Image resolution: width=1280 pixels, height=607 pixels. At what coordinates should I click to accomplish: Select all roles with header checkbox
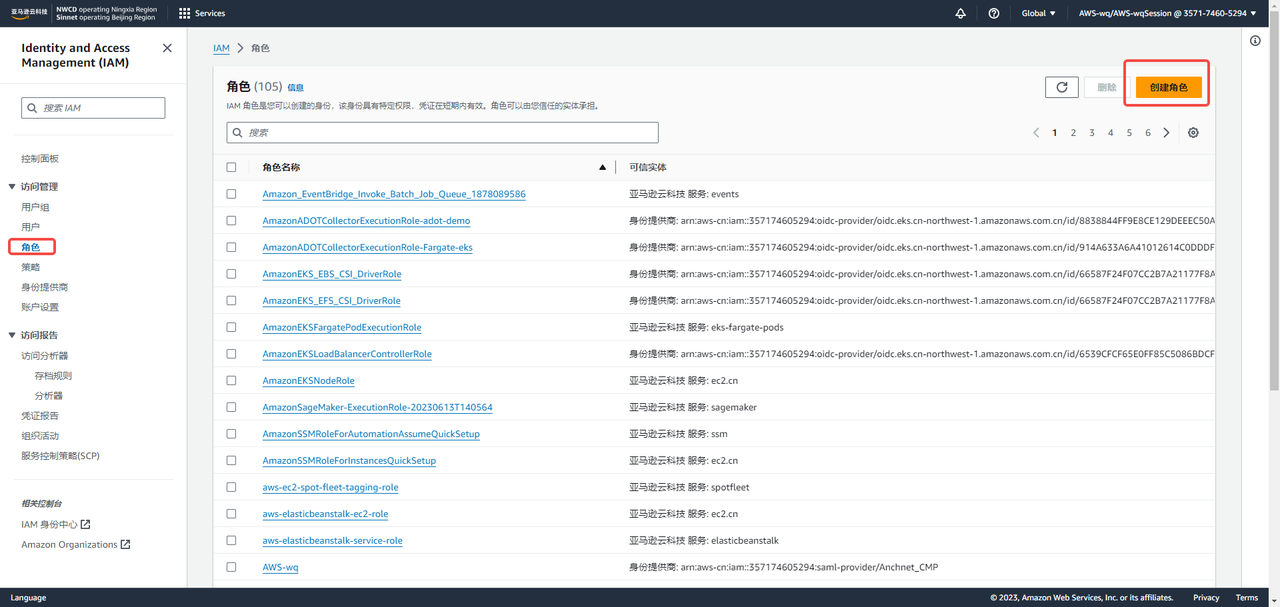pos(232,167)
